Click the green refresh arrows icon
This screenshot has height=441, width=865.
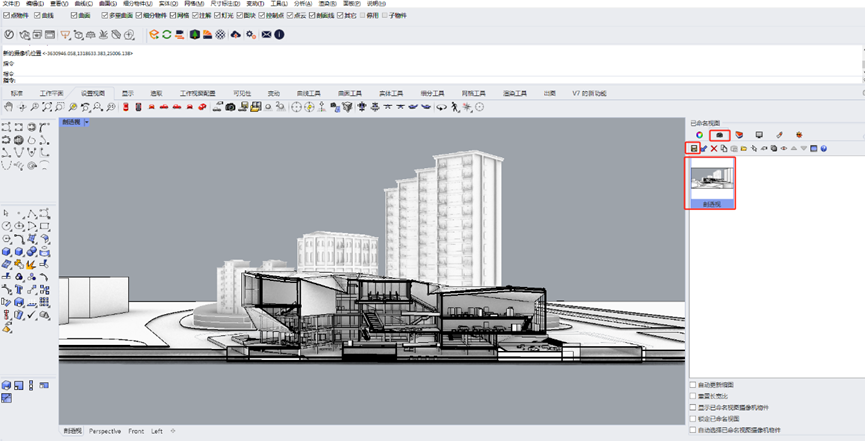167,35
